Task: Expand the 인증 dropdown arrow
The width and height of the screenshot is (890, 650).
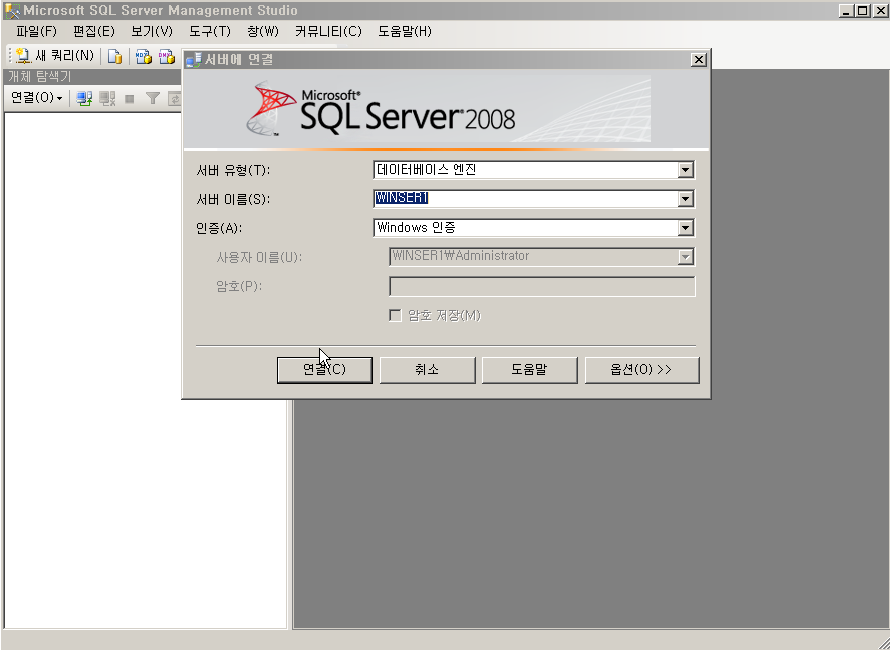Action: (x=685, y=228)
